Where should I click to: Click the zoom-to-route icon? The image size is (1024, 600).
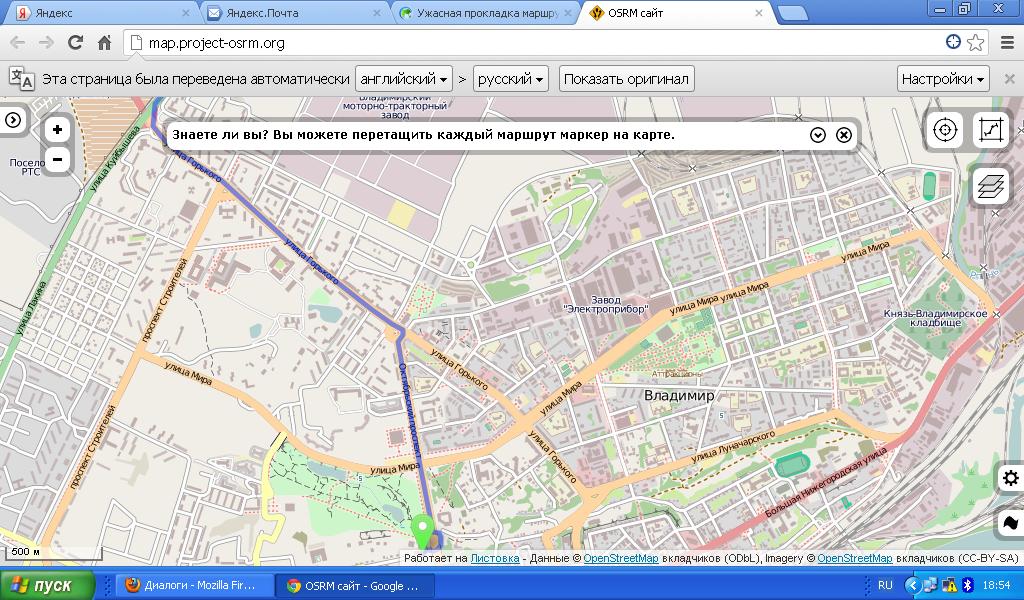tap(991, 130)
